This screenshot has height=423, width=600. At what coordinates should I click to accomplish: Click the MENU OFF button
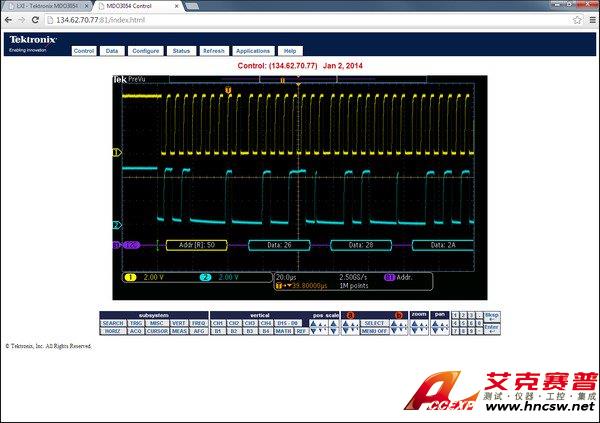coord(375,331)
